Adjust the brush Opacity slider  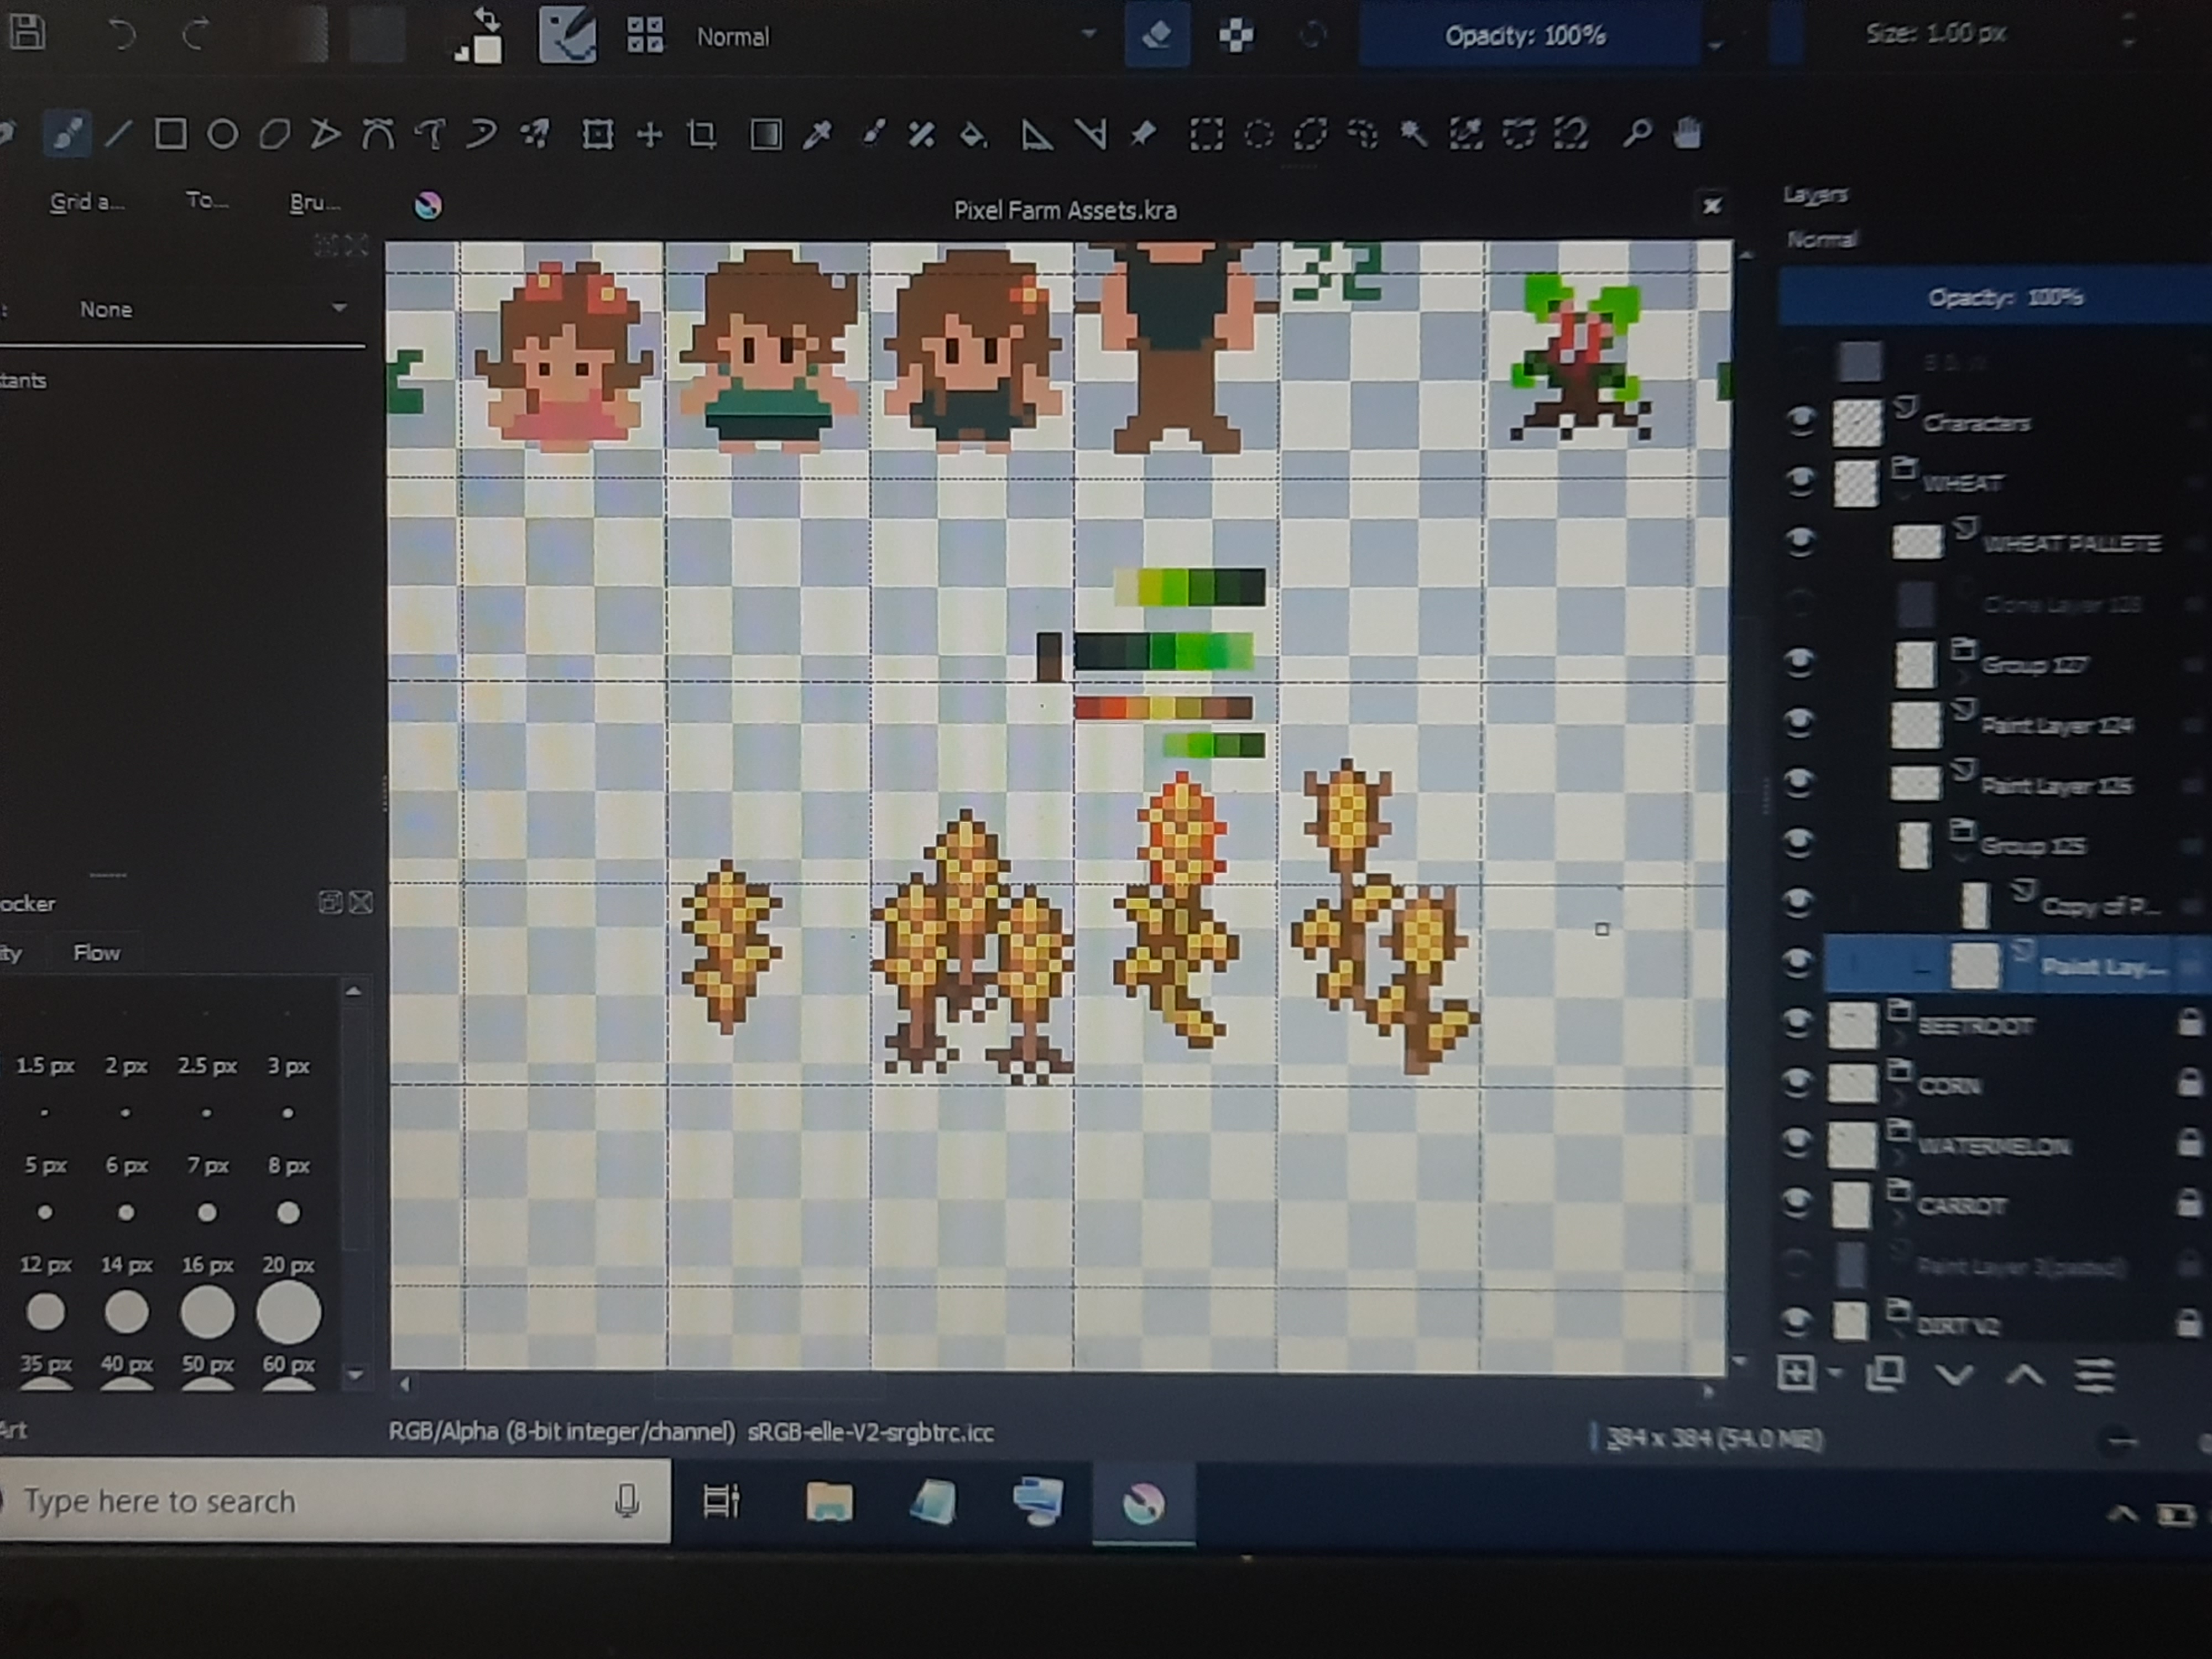[1529, 35]
